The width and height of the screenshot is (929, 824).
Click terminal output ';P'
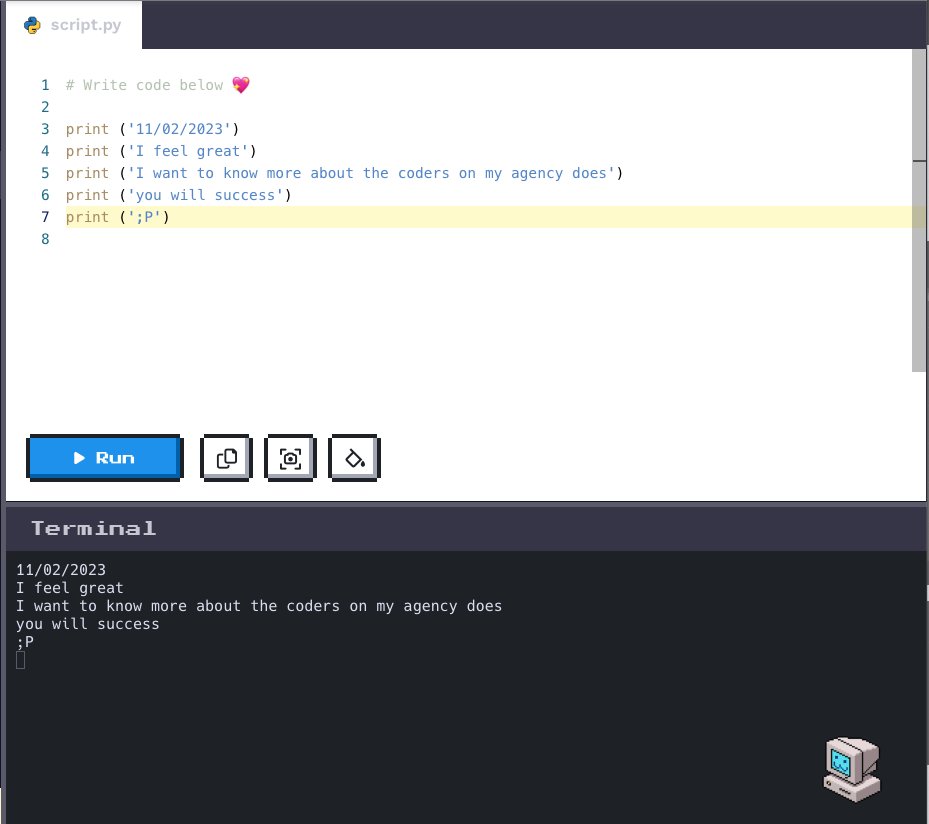pos(25,642)
